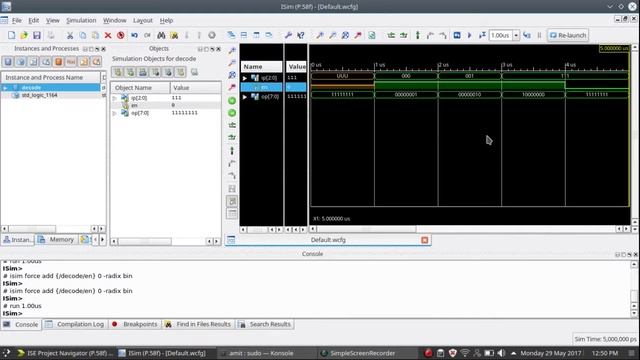Open the Window menu

click(x=115, y=20)
